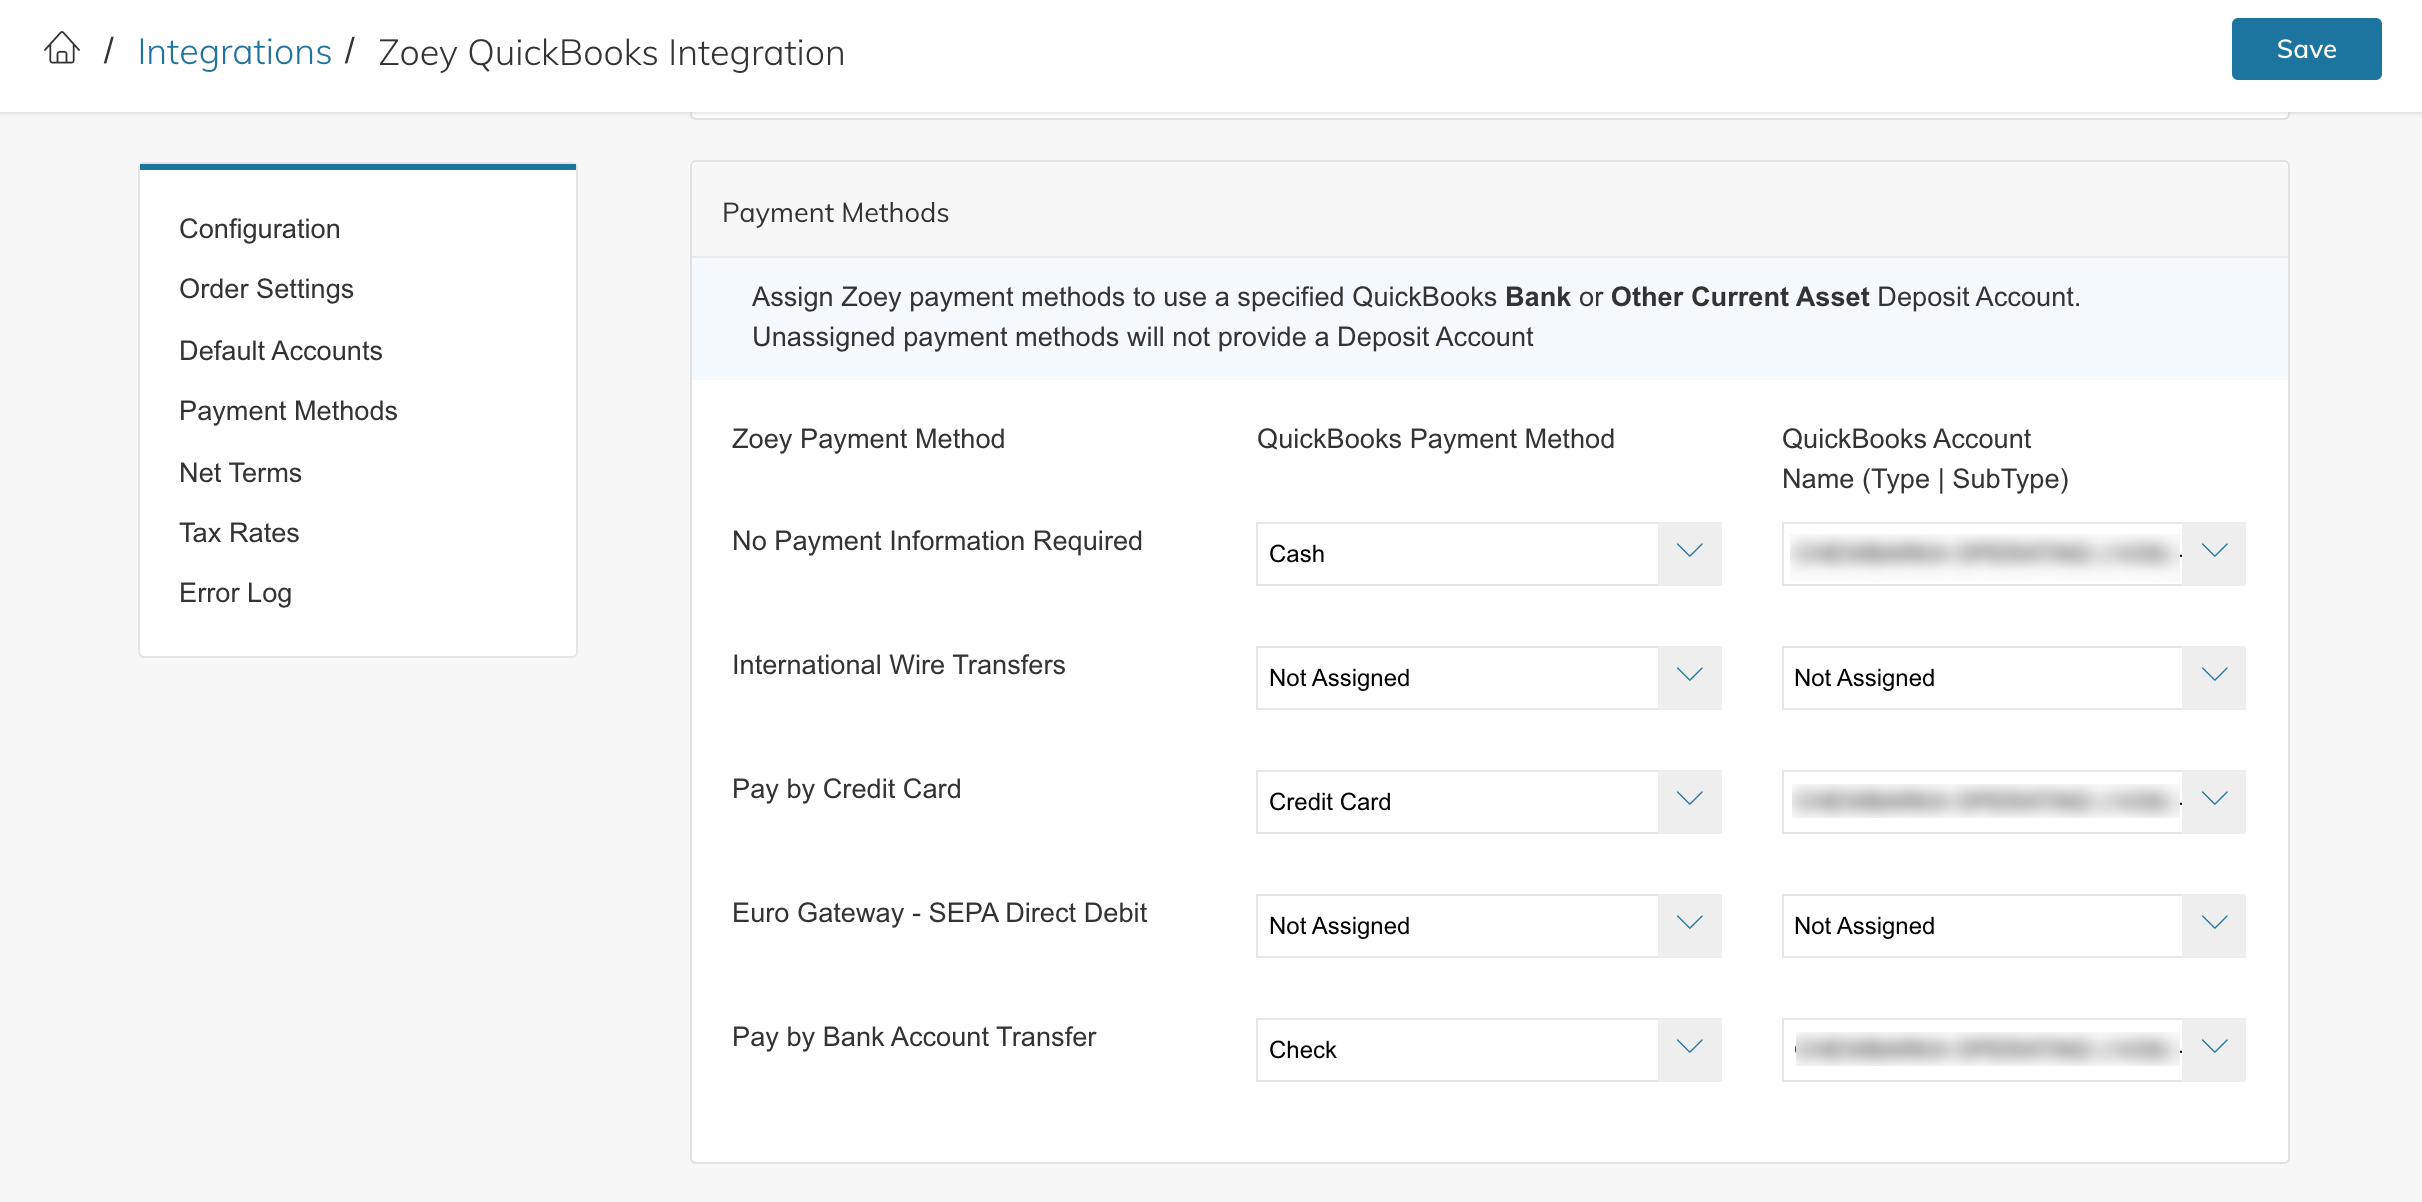Screen dimensions: 2422x1202
Task: Open the Configuration section in the sidebar
Action: [260, 229]
